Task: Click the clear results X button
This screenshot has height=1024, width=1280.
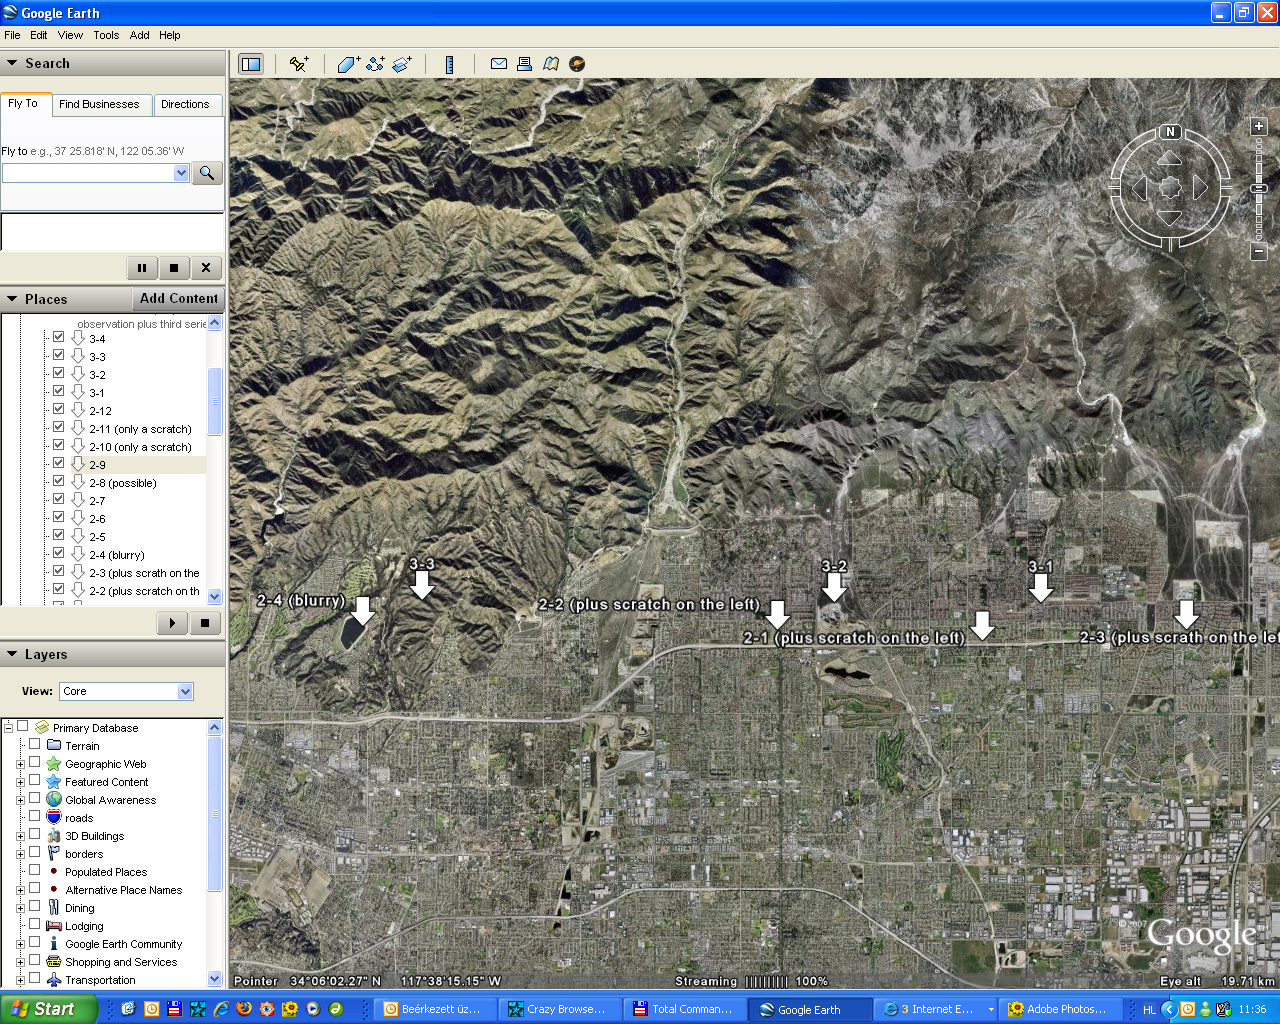Action: [x=206, y=268]
